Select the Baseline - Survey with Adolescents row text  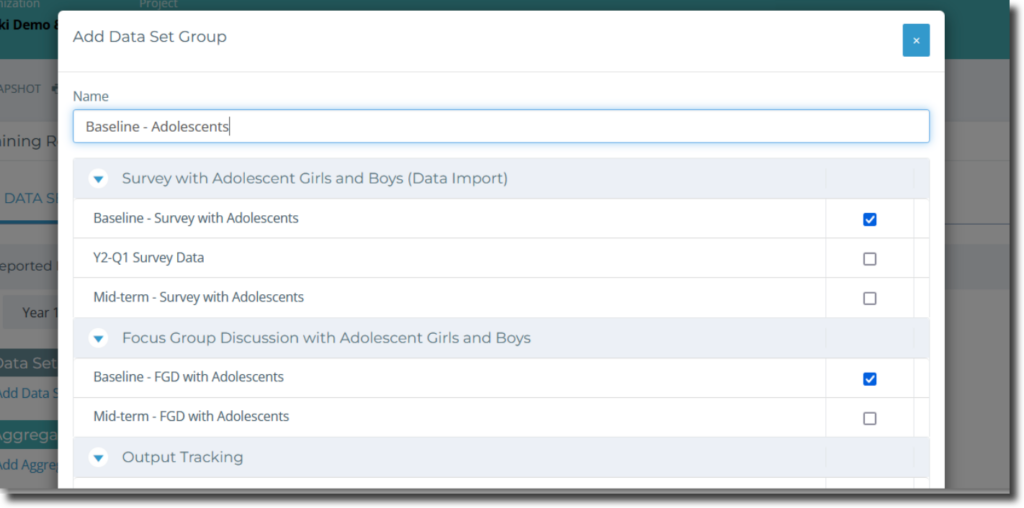196,218
